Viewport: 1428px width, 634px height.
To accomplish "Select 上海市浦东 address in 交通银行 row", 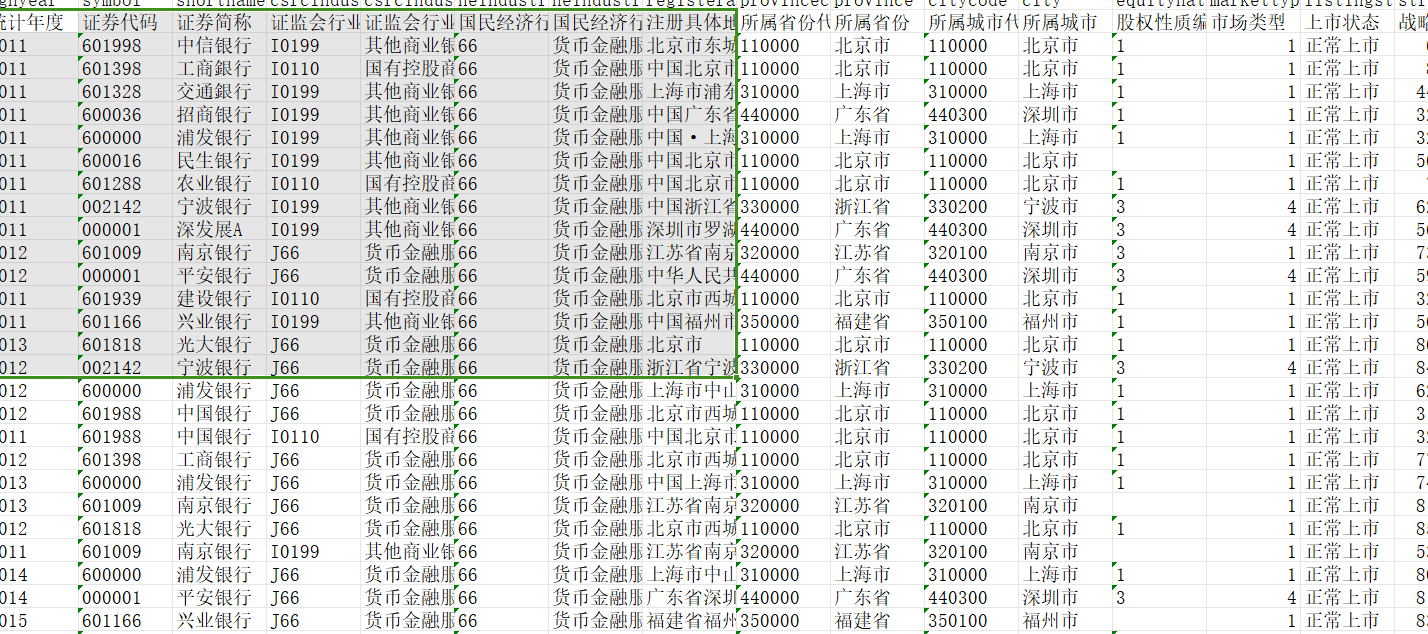I will (690, 91).
